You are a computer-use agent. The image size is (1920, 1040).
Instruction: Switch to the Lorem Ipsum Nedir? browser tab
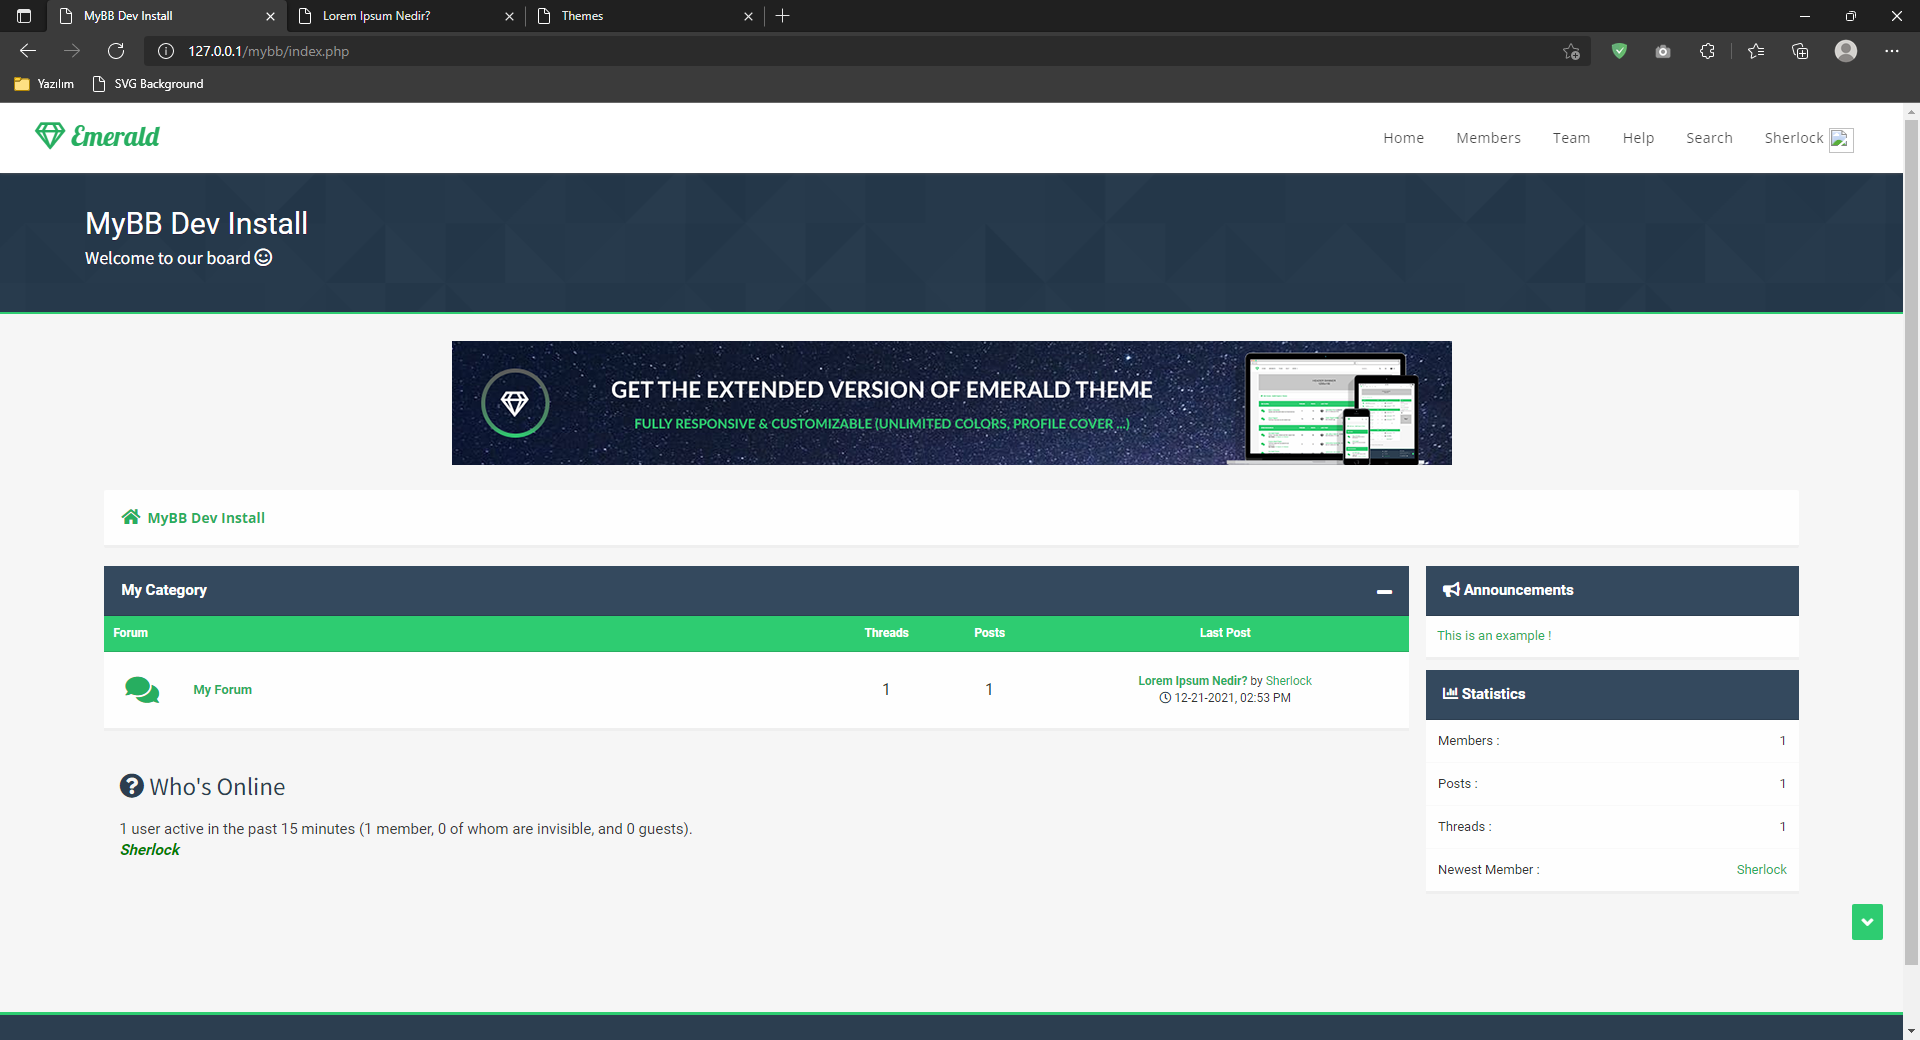click(406, 16)
